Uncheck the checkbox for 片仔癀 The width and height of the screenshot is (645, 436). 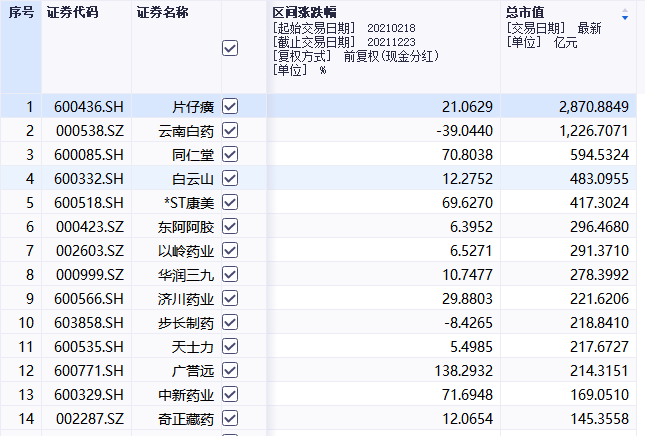click(230, 106)
